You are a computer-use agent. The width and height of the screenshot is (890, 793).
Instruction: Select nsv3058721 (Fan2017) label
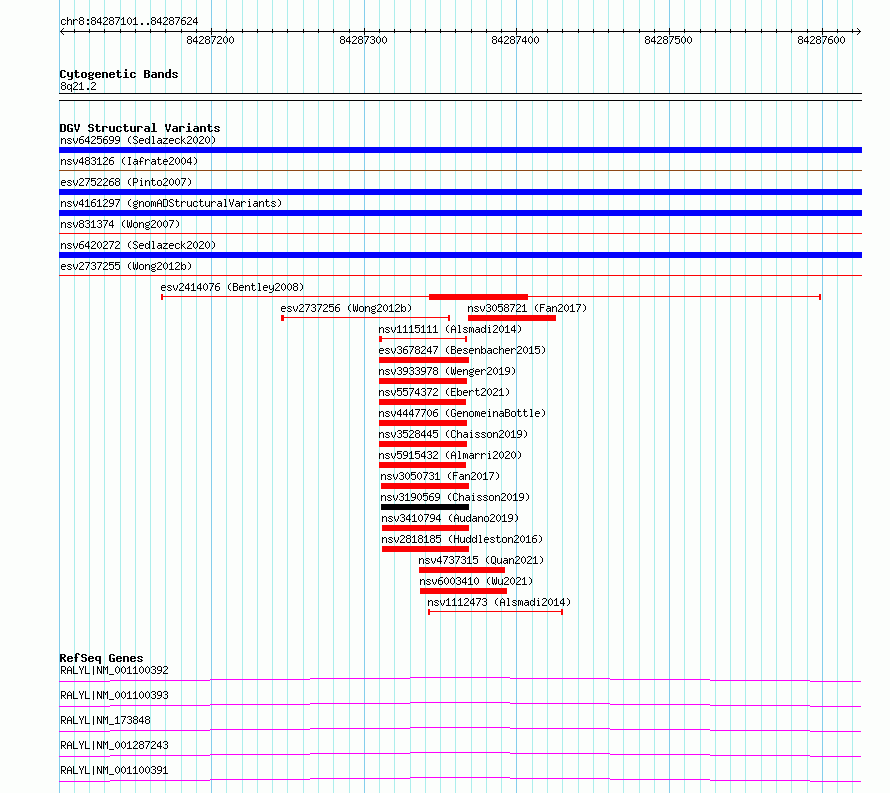(x=527, y=308)
